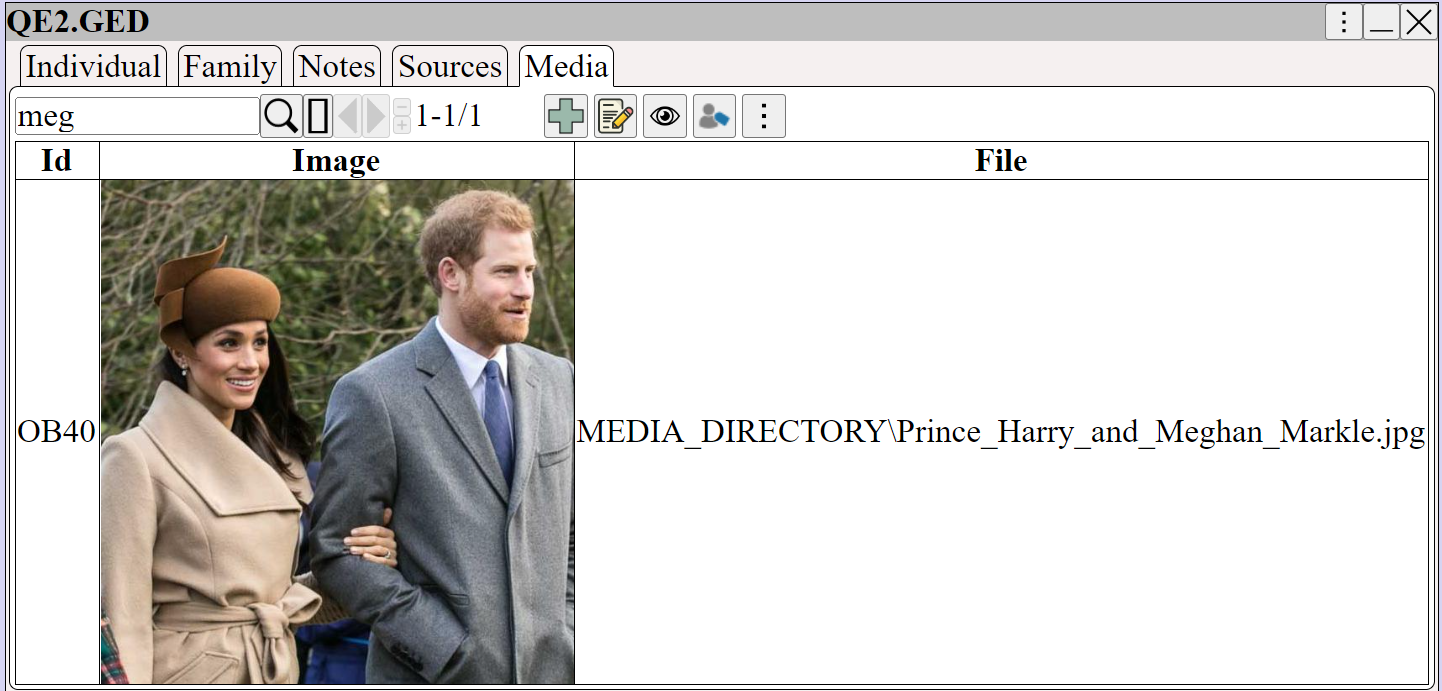Screen dimensions: 1442x691
Task: Close the QE2.GED window
Action: [x=1419, y=21]
